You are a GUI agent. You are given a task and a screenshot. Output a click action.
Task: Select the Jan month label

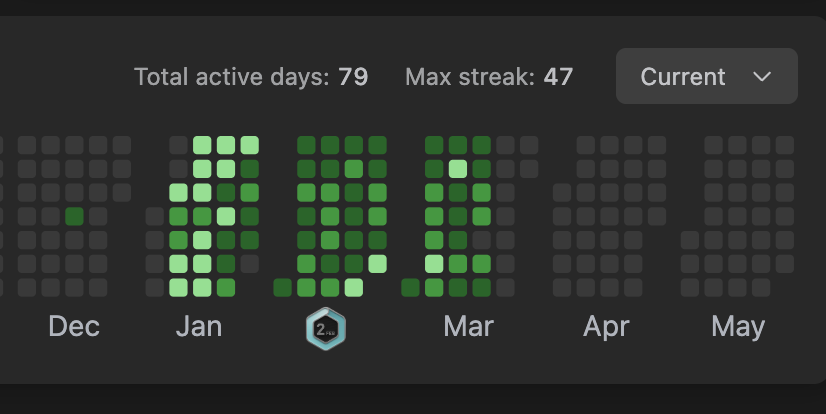pos(199,327)
